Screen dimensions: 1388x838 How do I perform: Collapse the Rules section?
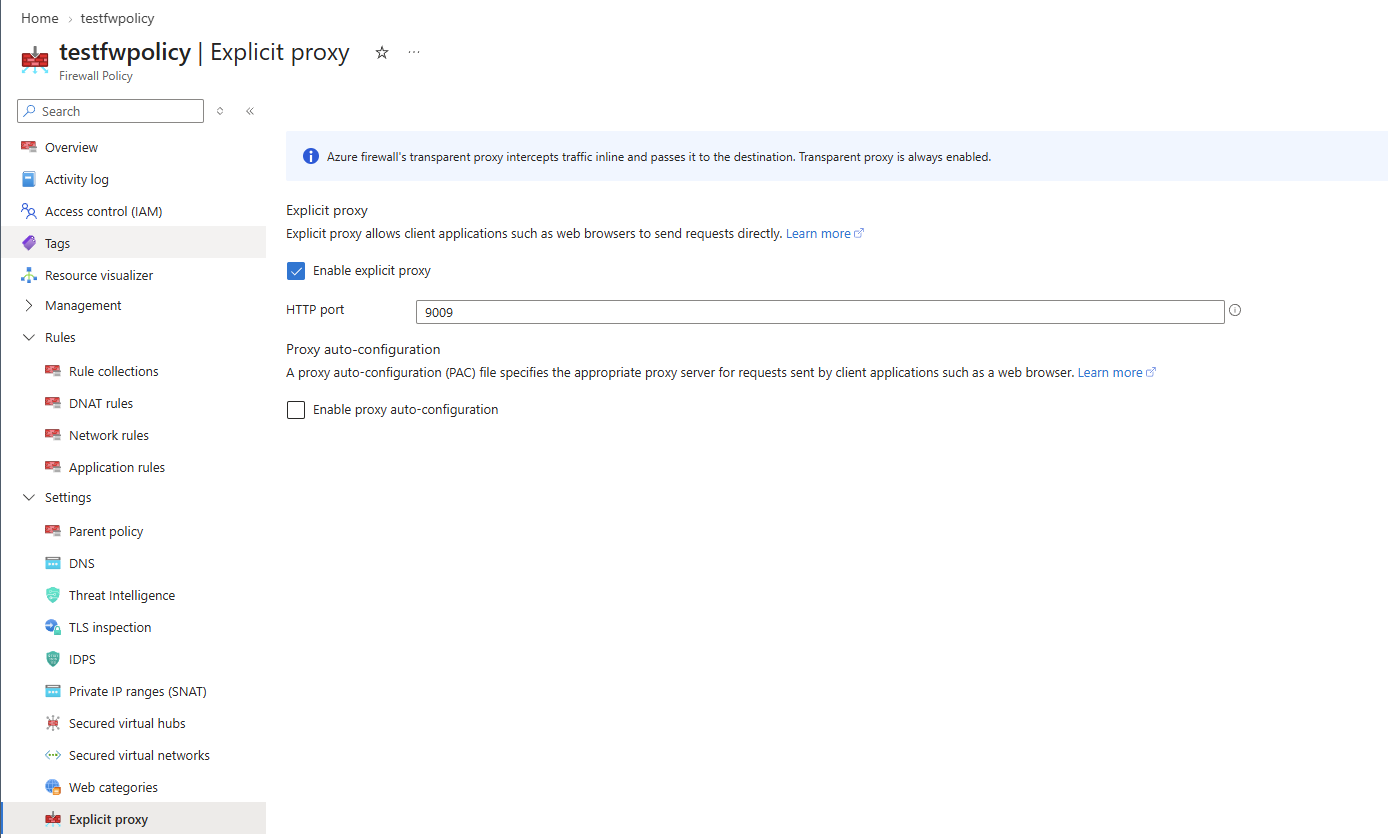(x=29, y=338)
